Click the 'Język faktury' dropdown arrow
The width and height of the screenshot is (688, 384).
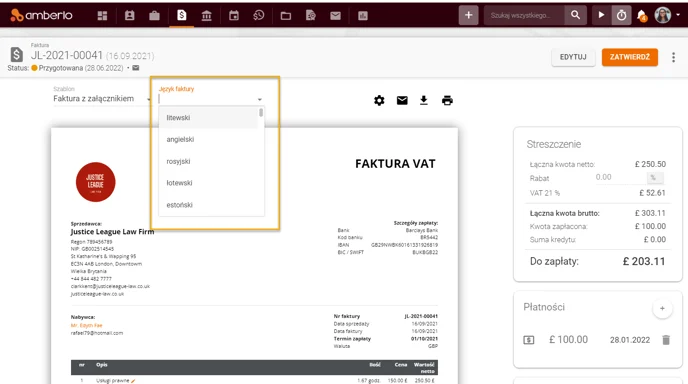point(260,100)
